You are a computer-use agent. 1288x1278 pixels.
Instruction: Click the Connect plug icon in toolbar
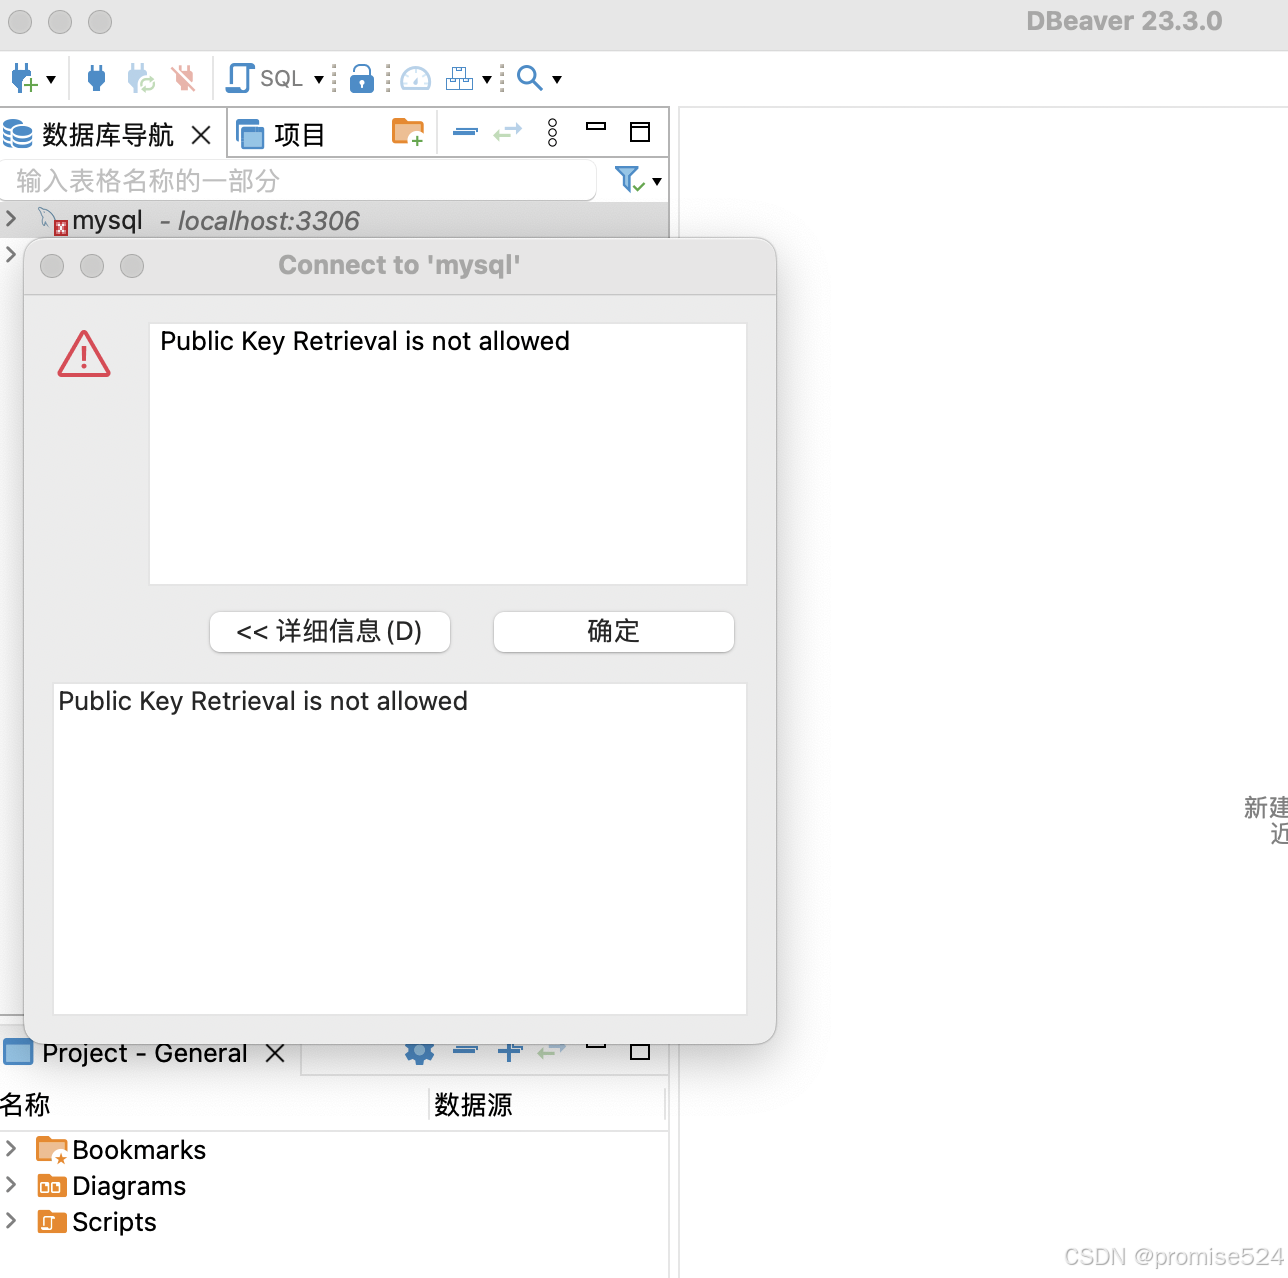coord(96,78)
